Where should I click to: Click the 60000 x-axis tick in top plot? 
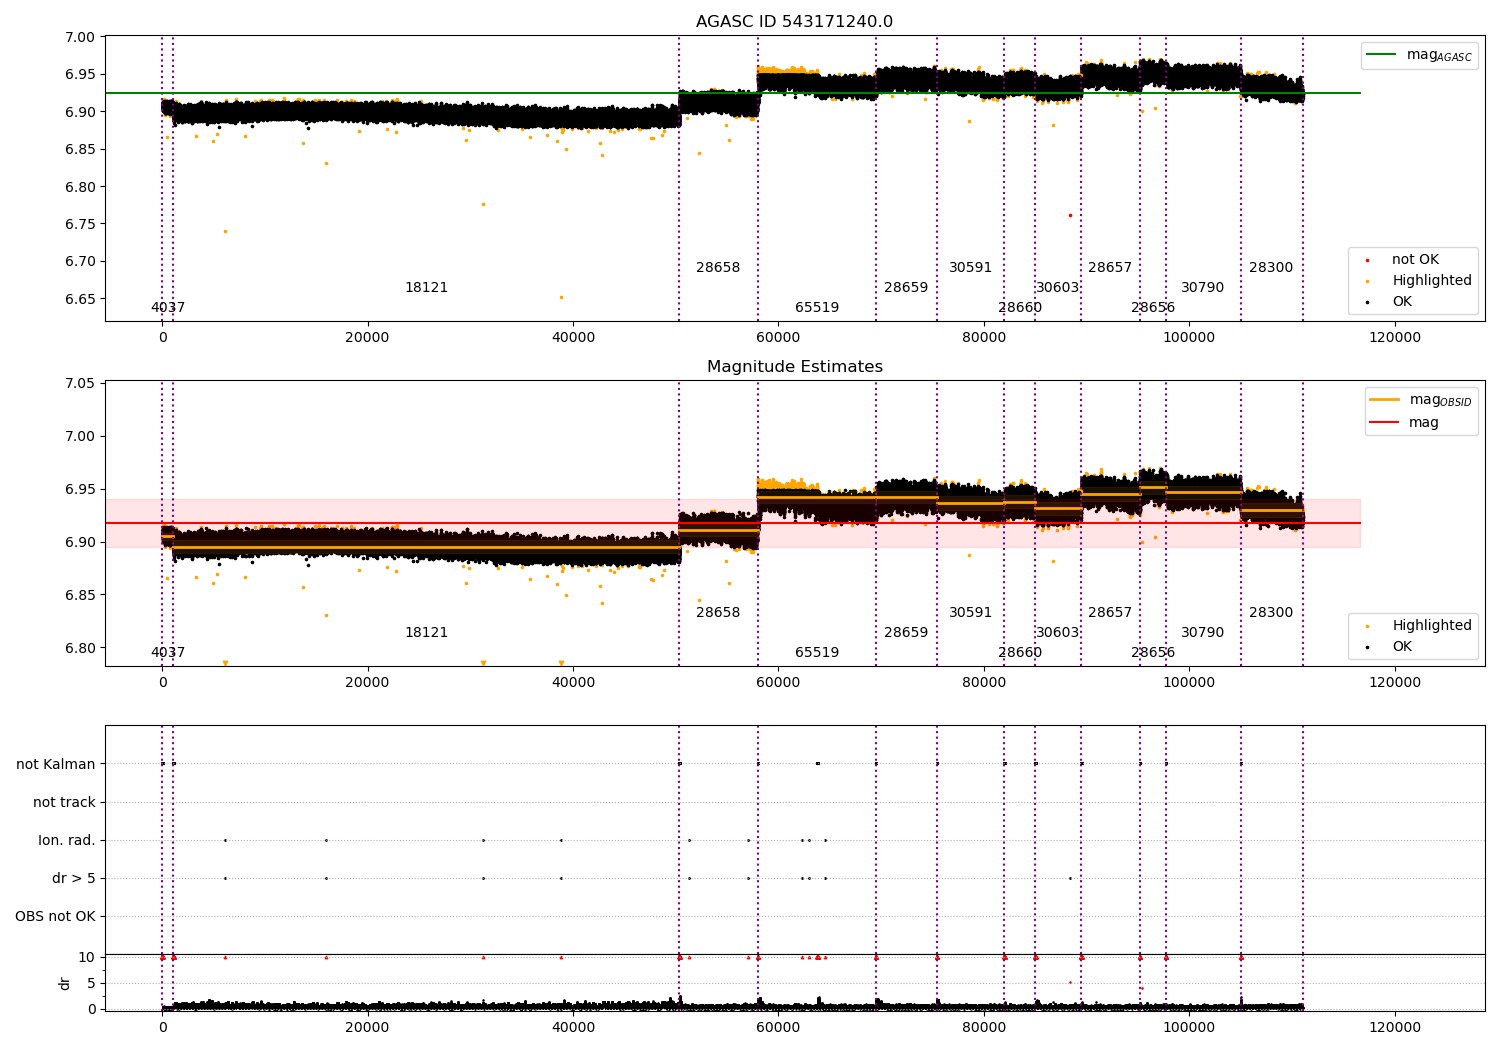click(778, 338)
